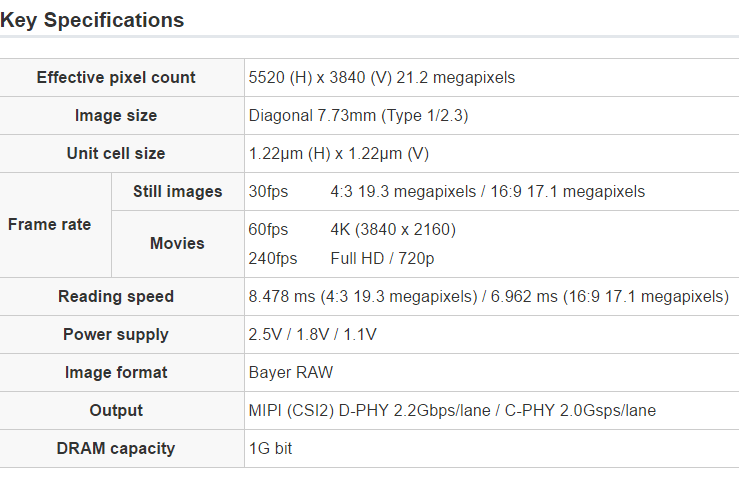
Task: Click the Image size row label
Action: (x=116, y=116)
